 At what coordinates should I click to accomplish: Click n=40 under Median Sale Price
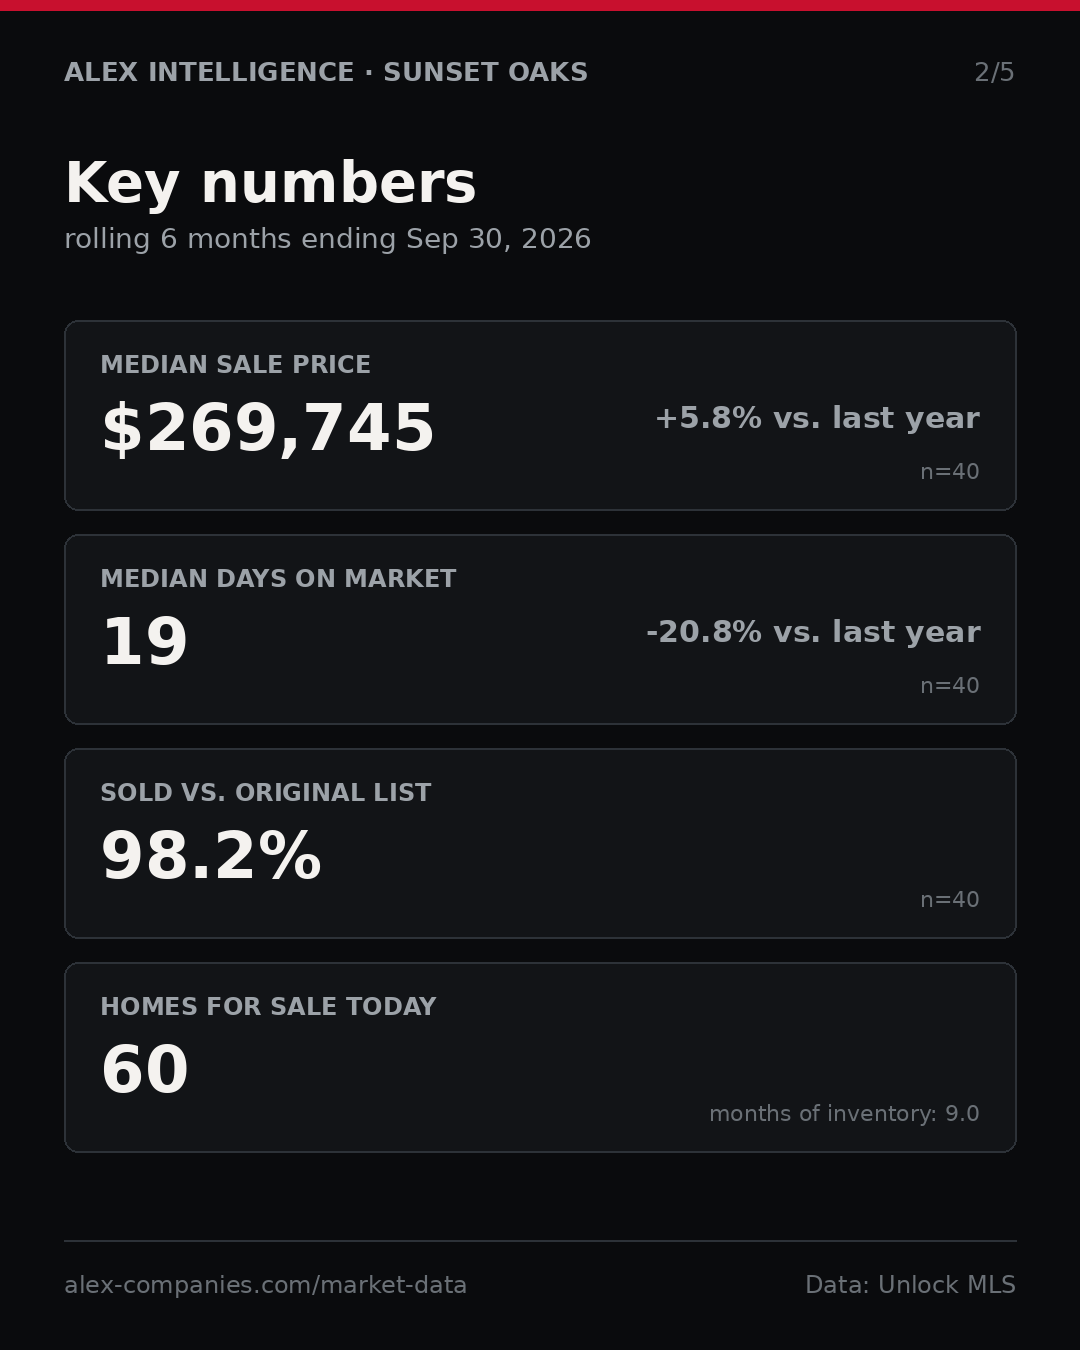coord(950,472)
